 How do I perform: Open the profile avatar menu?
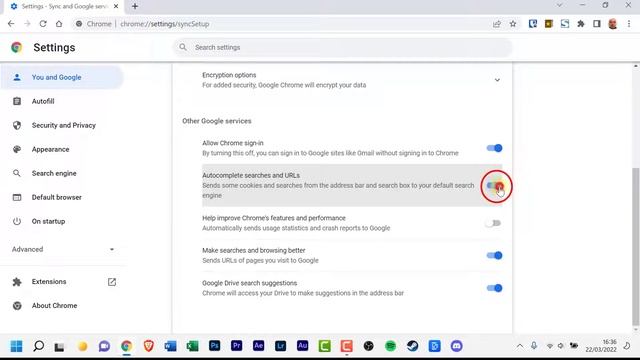pos(613,24)
